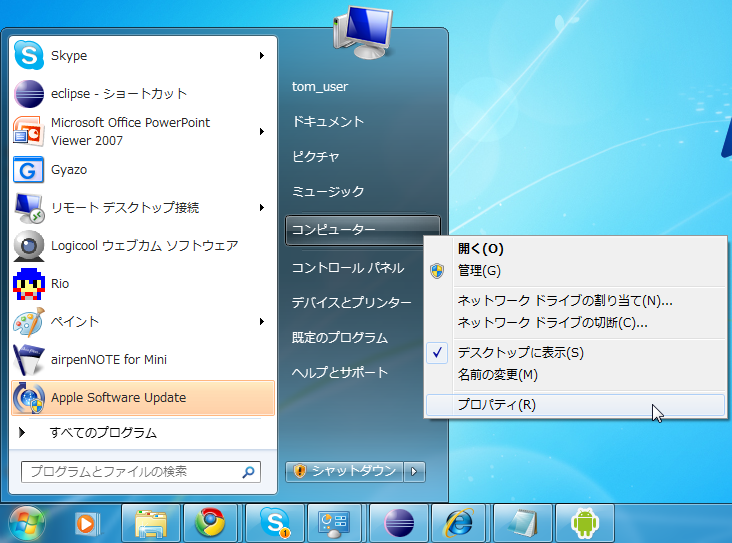The width and height of the screenshot is (732, 543).
Task: Open Internet Explorer from the taskbar
Action: [x=459, y=523]
